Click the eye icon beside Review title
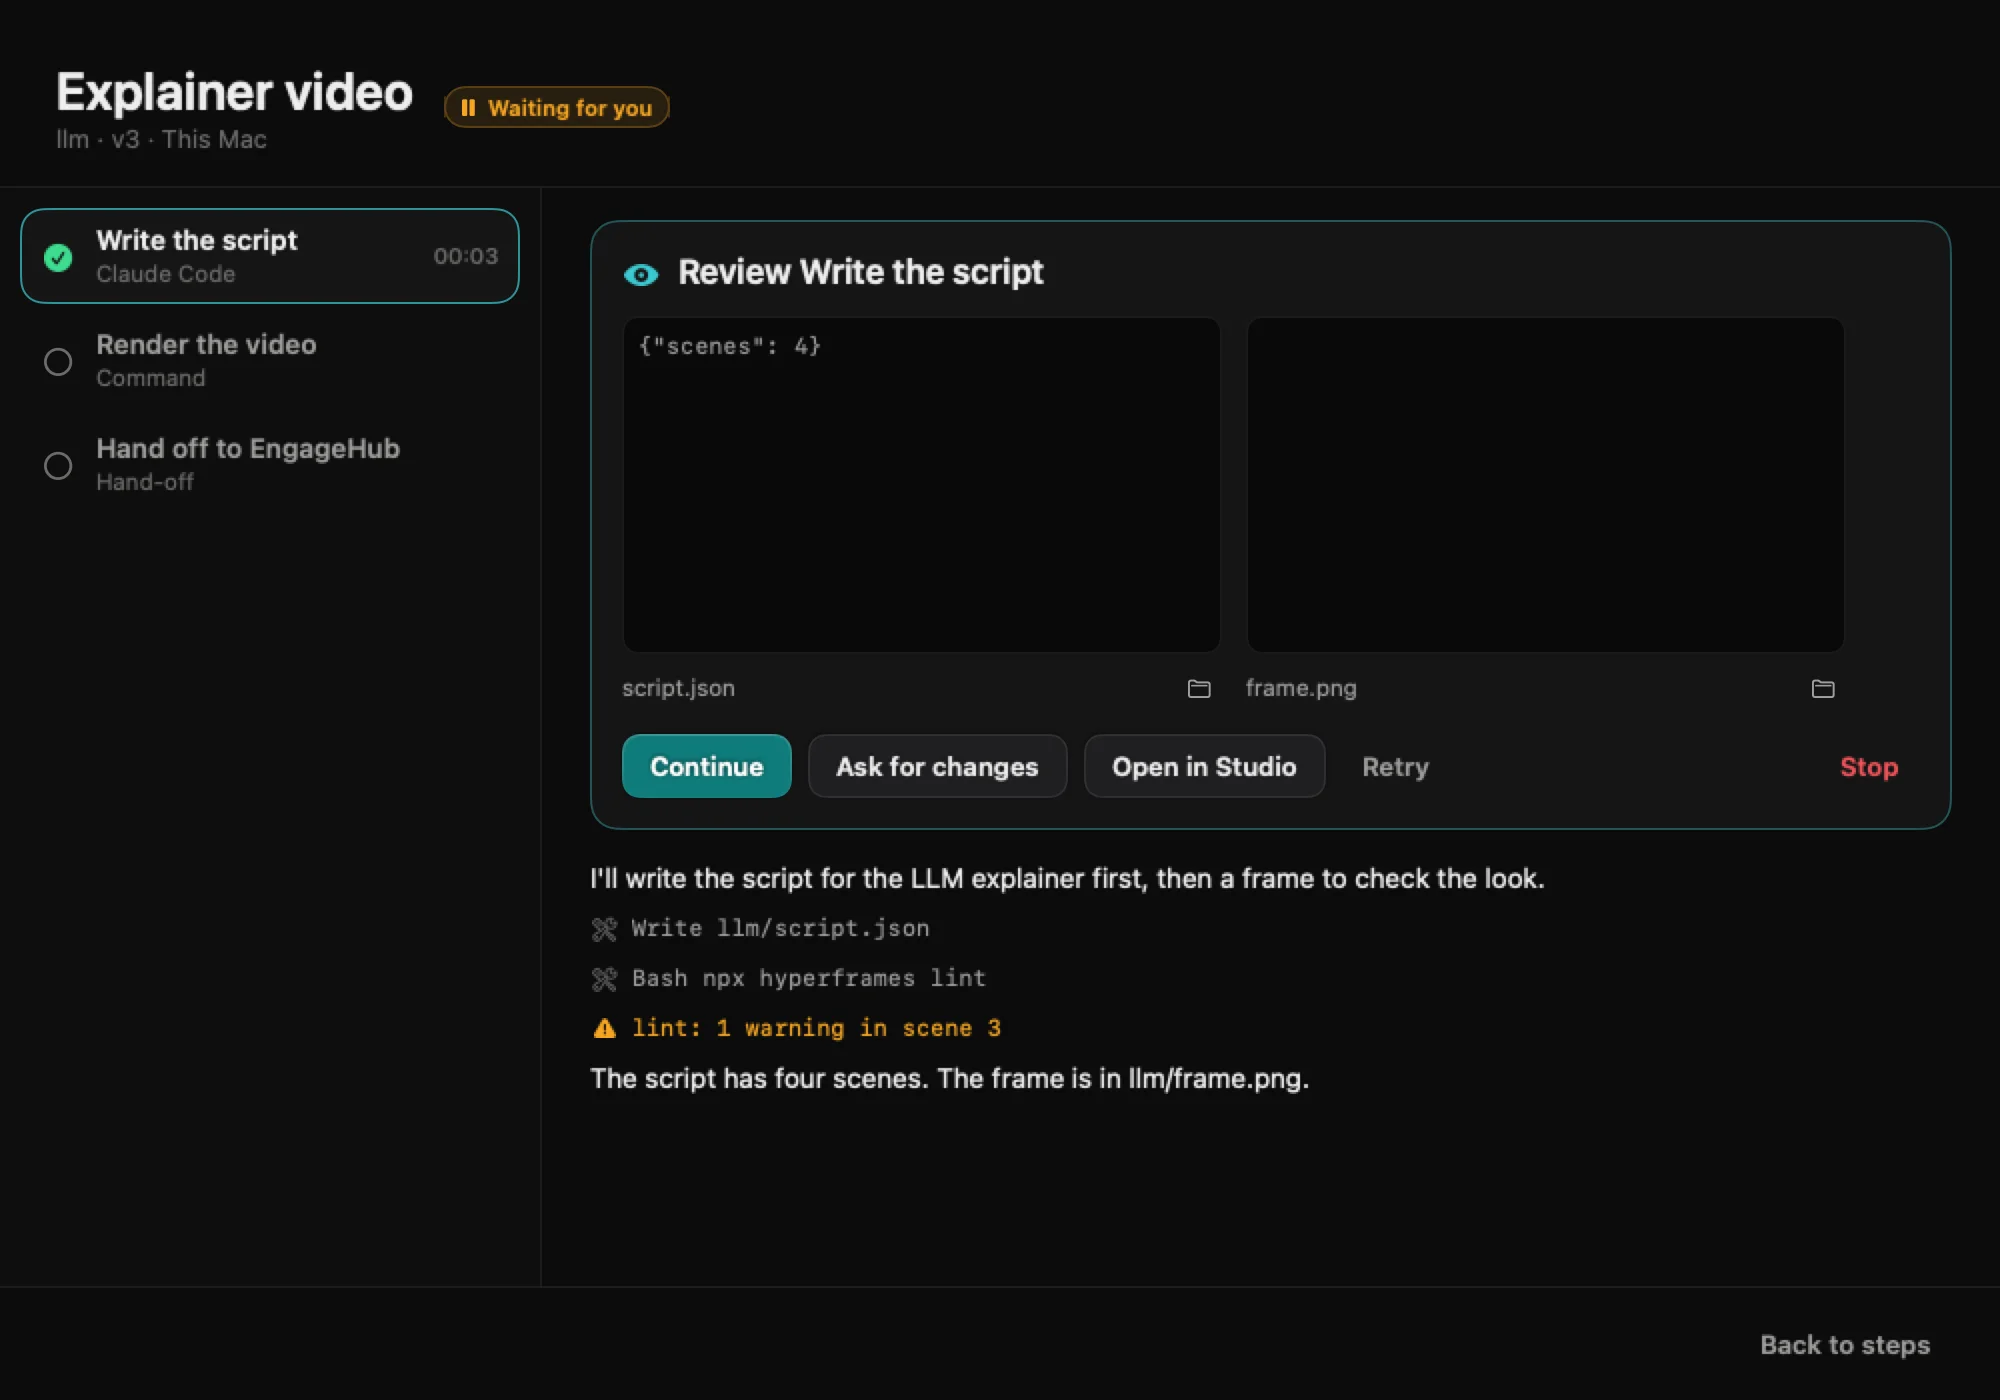This screenshot has height=1400, width=2000. (x=641, y=274)
